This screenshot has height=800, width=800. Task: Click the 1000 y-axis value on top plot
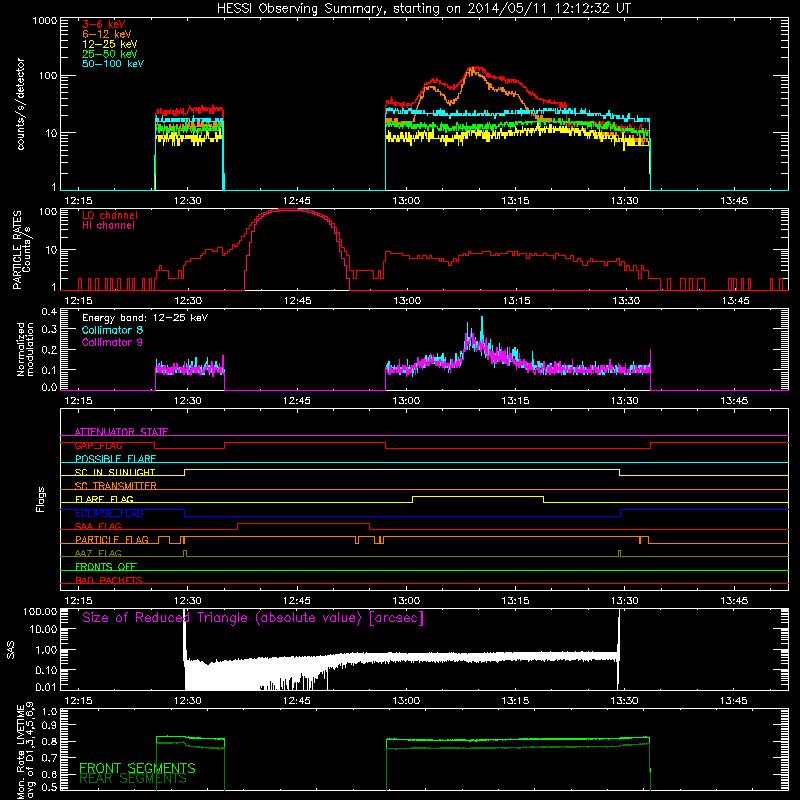click(x=44, y=21)
